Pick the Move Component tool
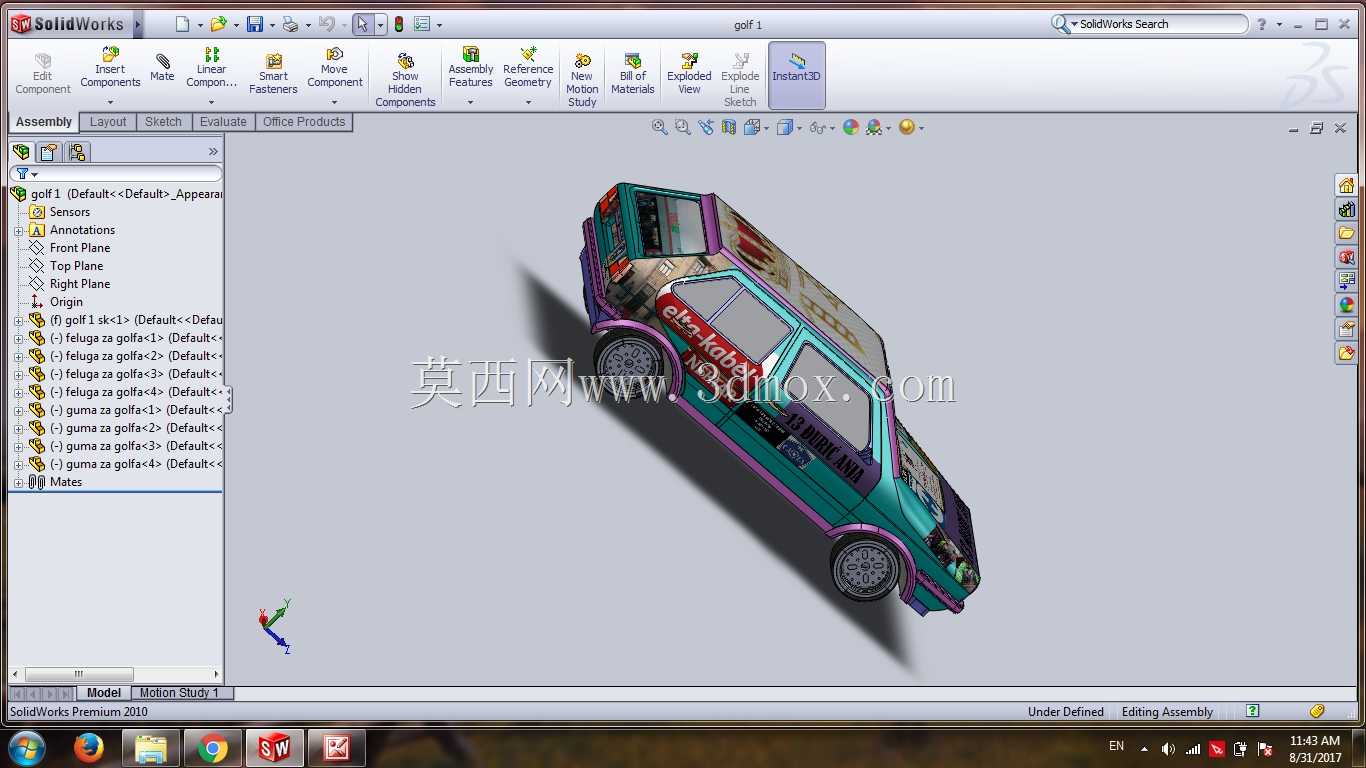The height and width of the screenshot is (768, 1366). (x=335, y=68)
